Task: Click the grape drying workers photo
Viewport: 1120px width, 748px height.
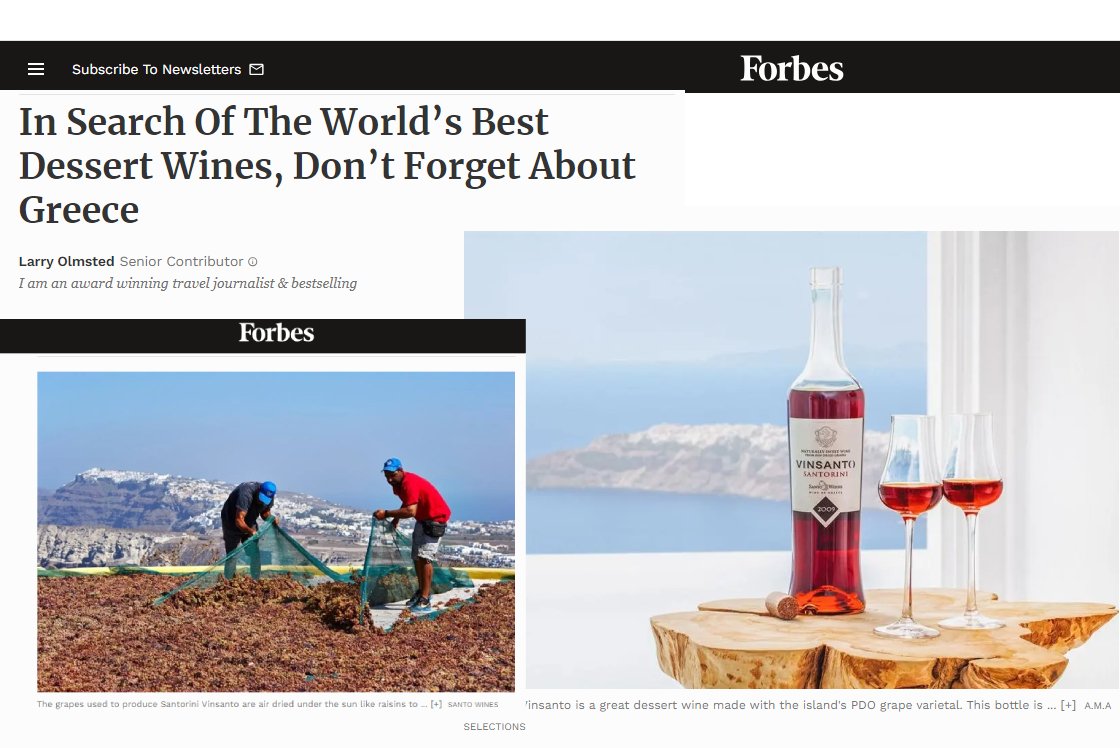Action: pos(276,531)
